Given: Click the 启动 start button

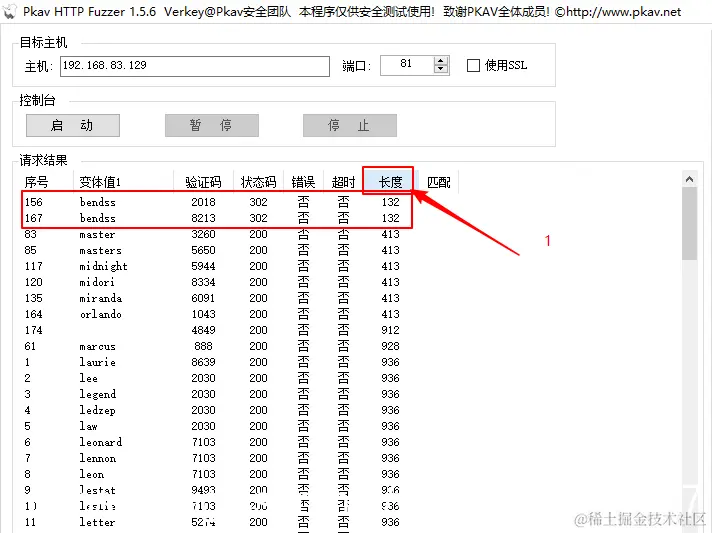Looking at the screenshot, I should (x=73, y=125).
